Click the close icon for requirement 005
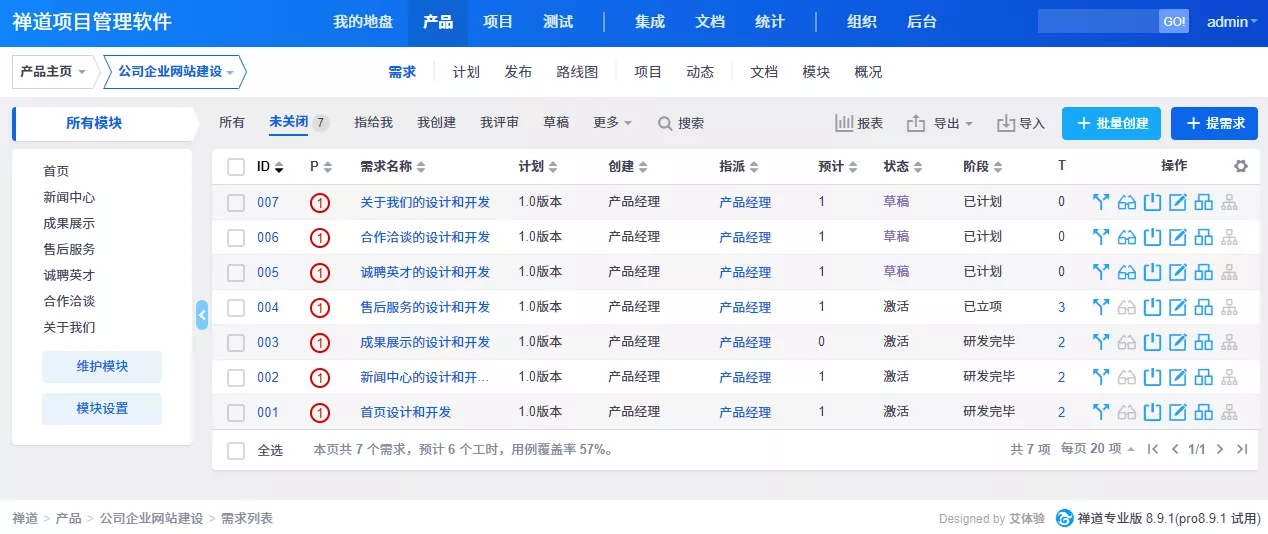This screenshot has width=1268, height=534. (x=1152, y=272)
